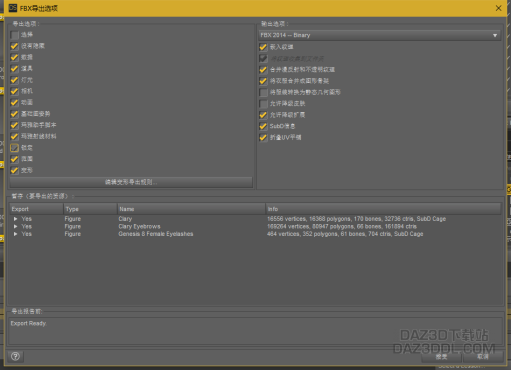
Task: Click the 接受 (Accept) button
Action: coord(441,357)
